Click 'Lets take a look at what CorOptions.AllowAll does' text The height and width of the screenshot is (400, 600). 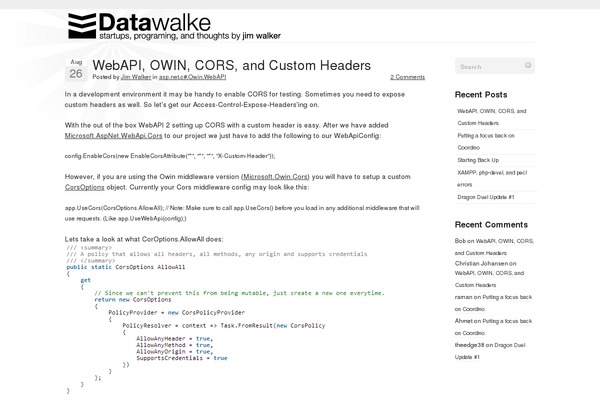[144, 239]
